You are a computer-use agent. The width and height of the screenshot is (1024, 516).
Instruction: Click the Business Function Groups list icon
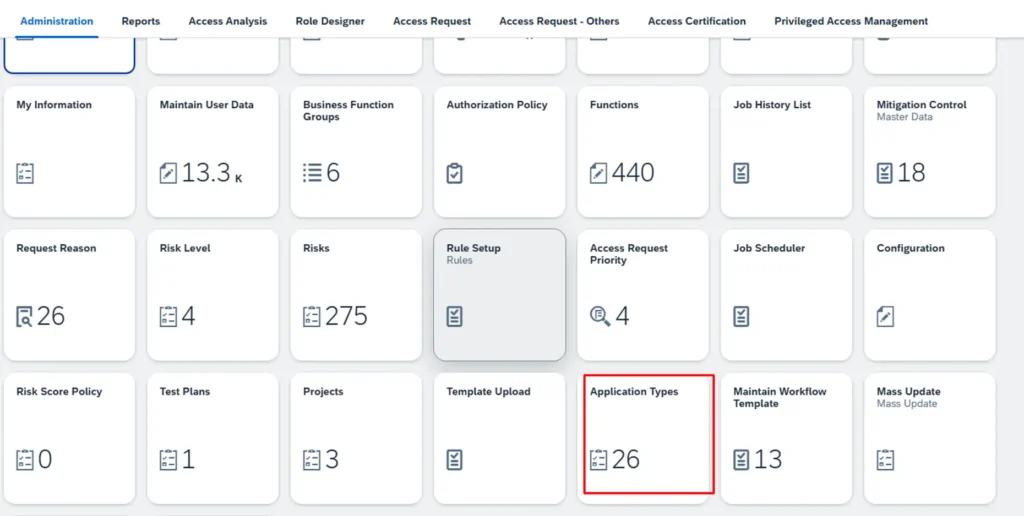(x=312, y=173)
